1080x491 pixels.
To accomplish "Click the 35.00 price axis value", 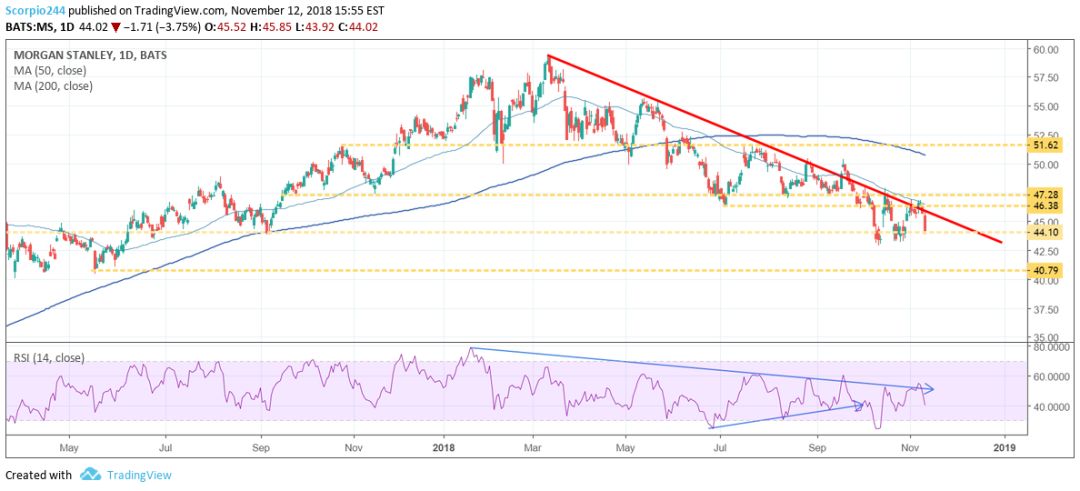I will point(1048,337).
